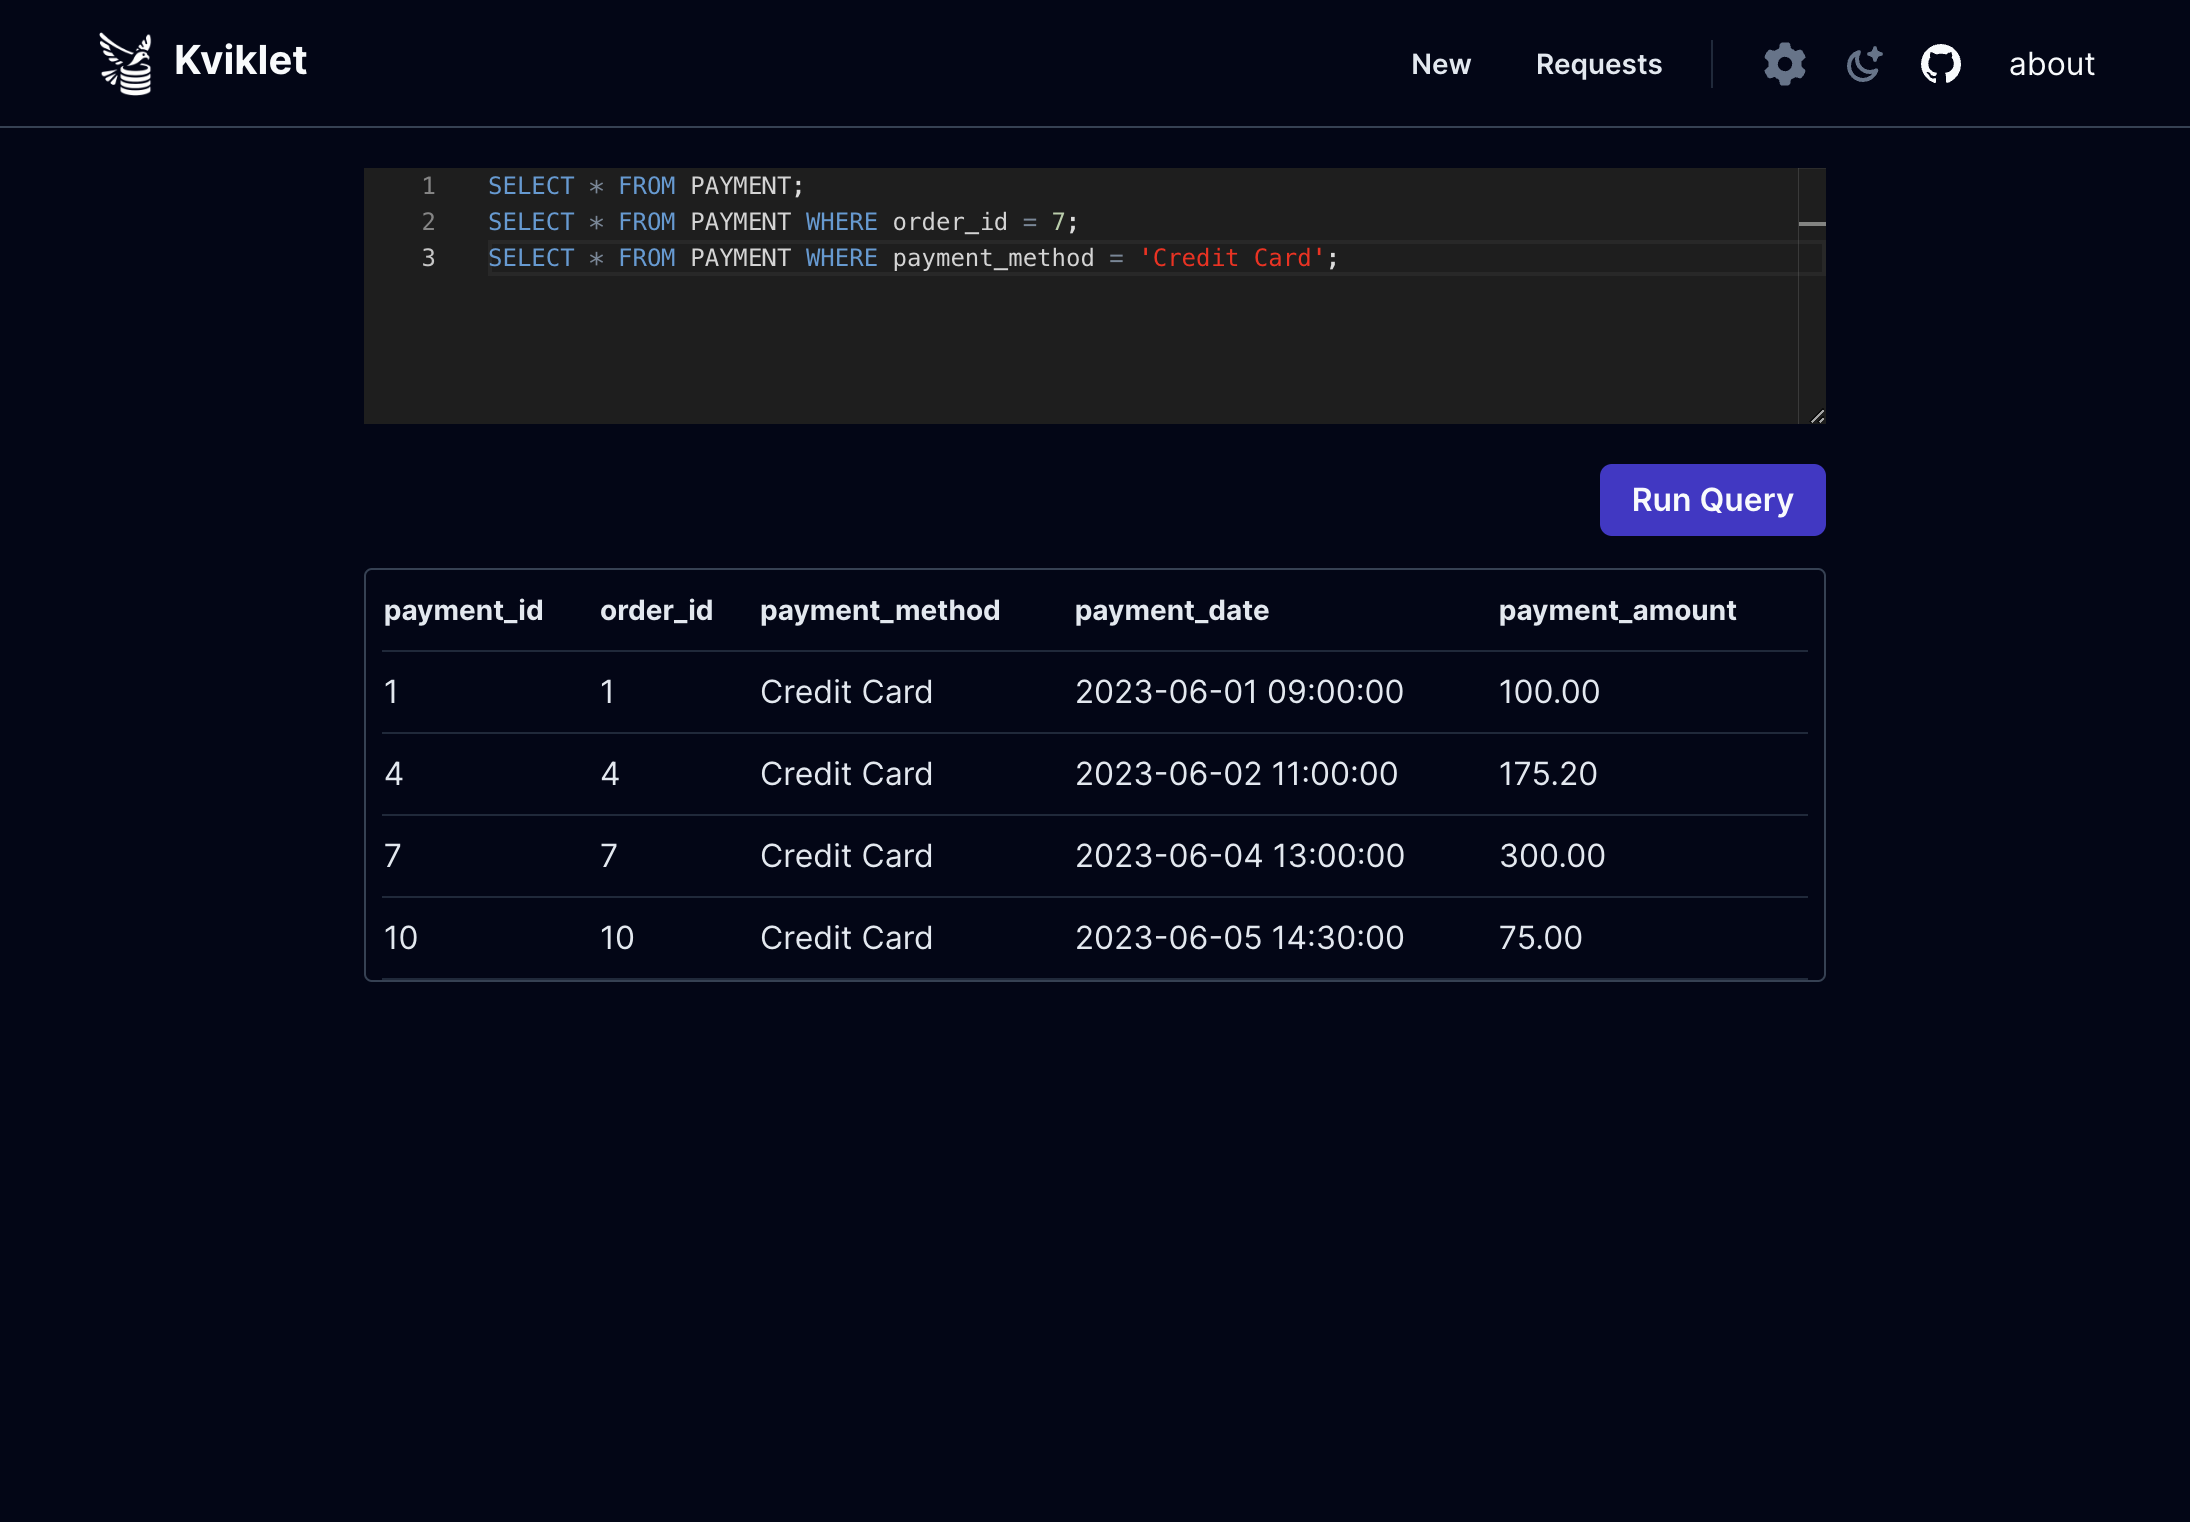Toggle dark mode moon icon

[1864, 64]
